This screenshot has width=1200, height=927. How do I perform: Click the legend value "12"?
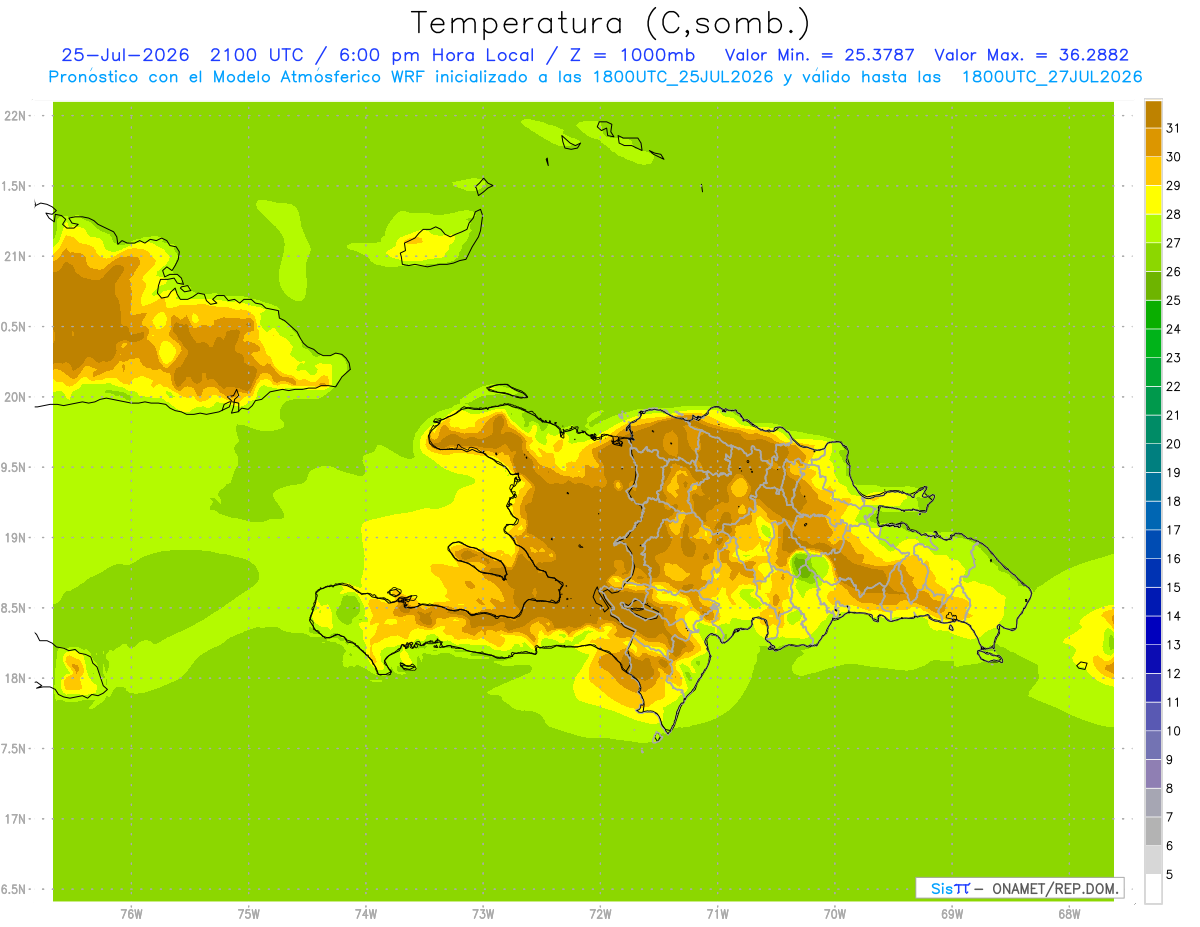click(x=1173, y=673)
